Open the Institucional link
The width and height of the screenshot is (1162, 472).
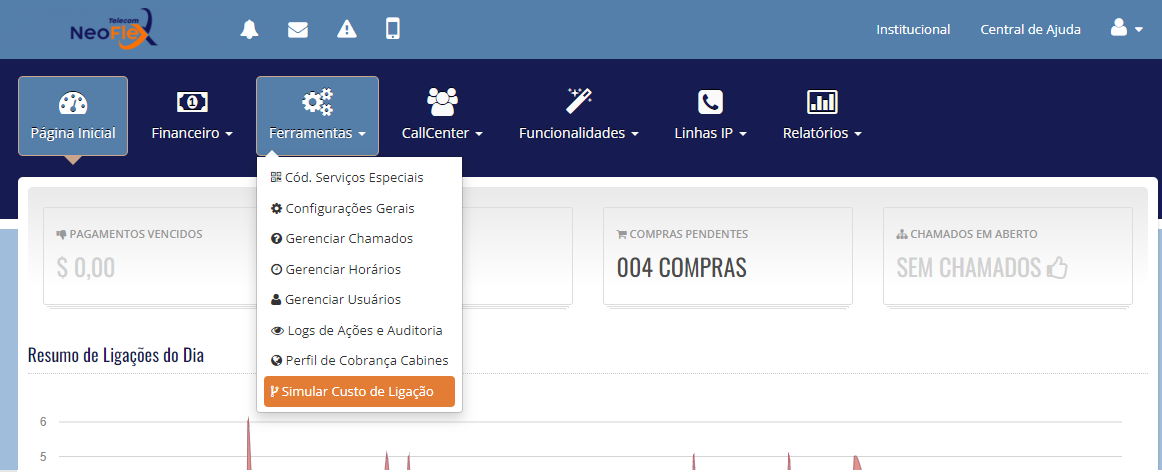coord(913,30)
